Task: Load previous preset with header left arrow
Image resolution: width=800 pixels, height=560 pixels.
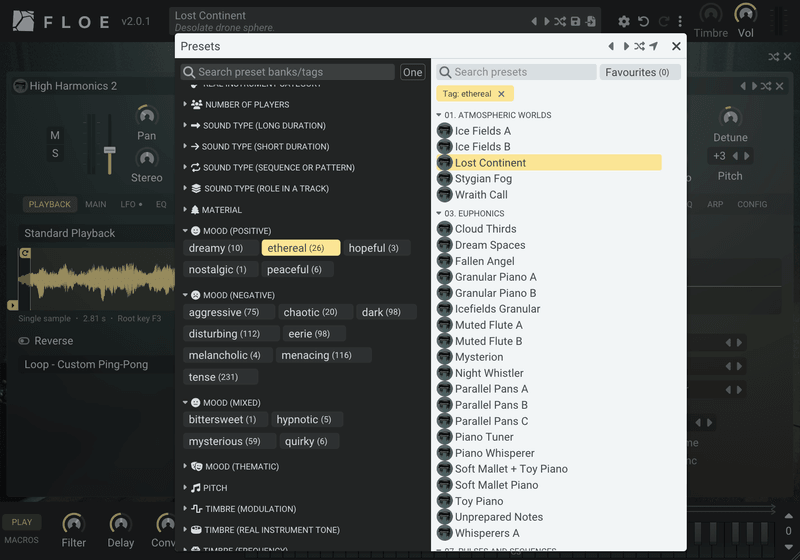Action: 611,46
